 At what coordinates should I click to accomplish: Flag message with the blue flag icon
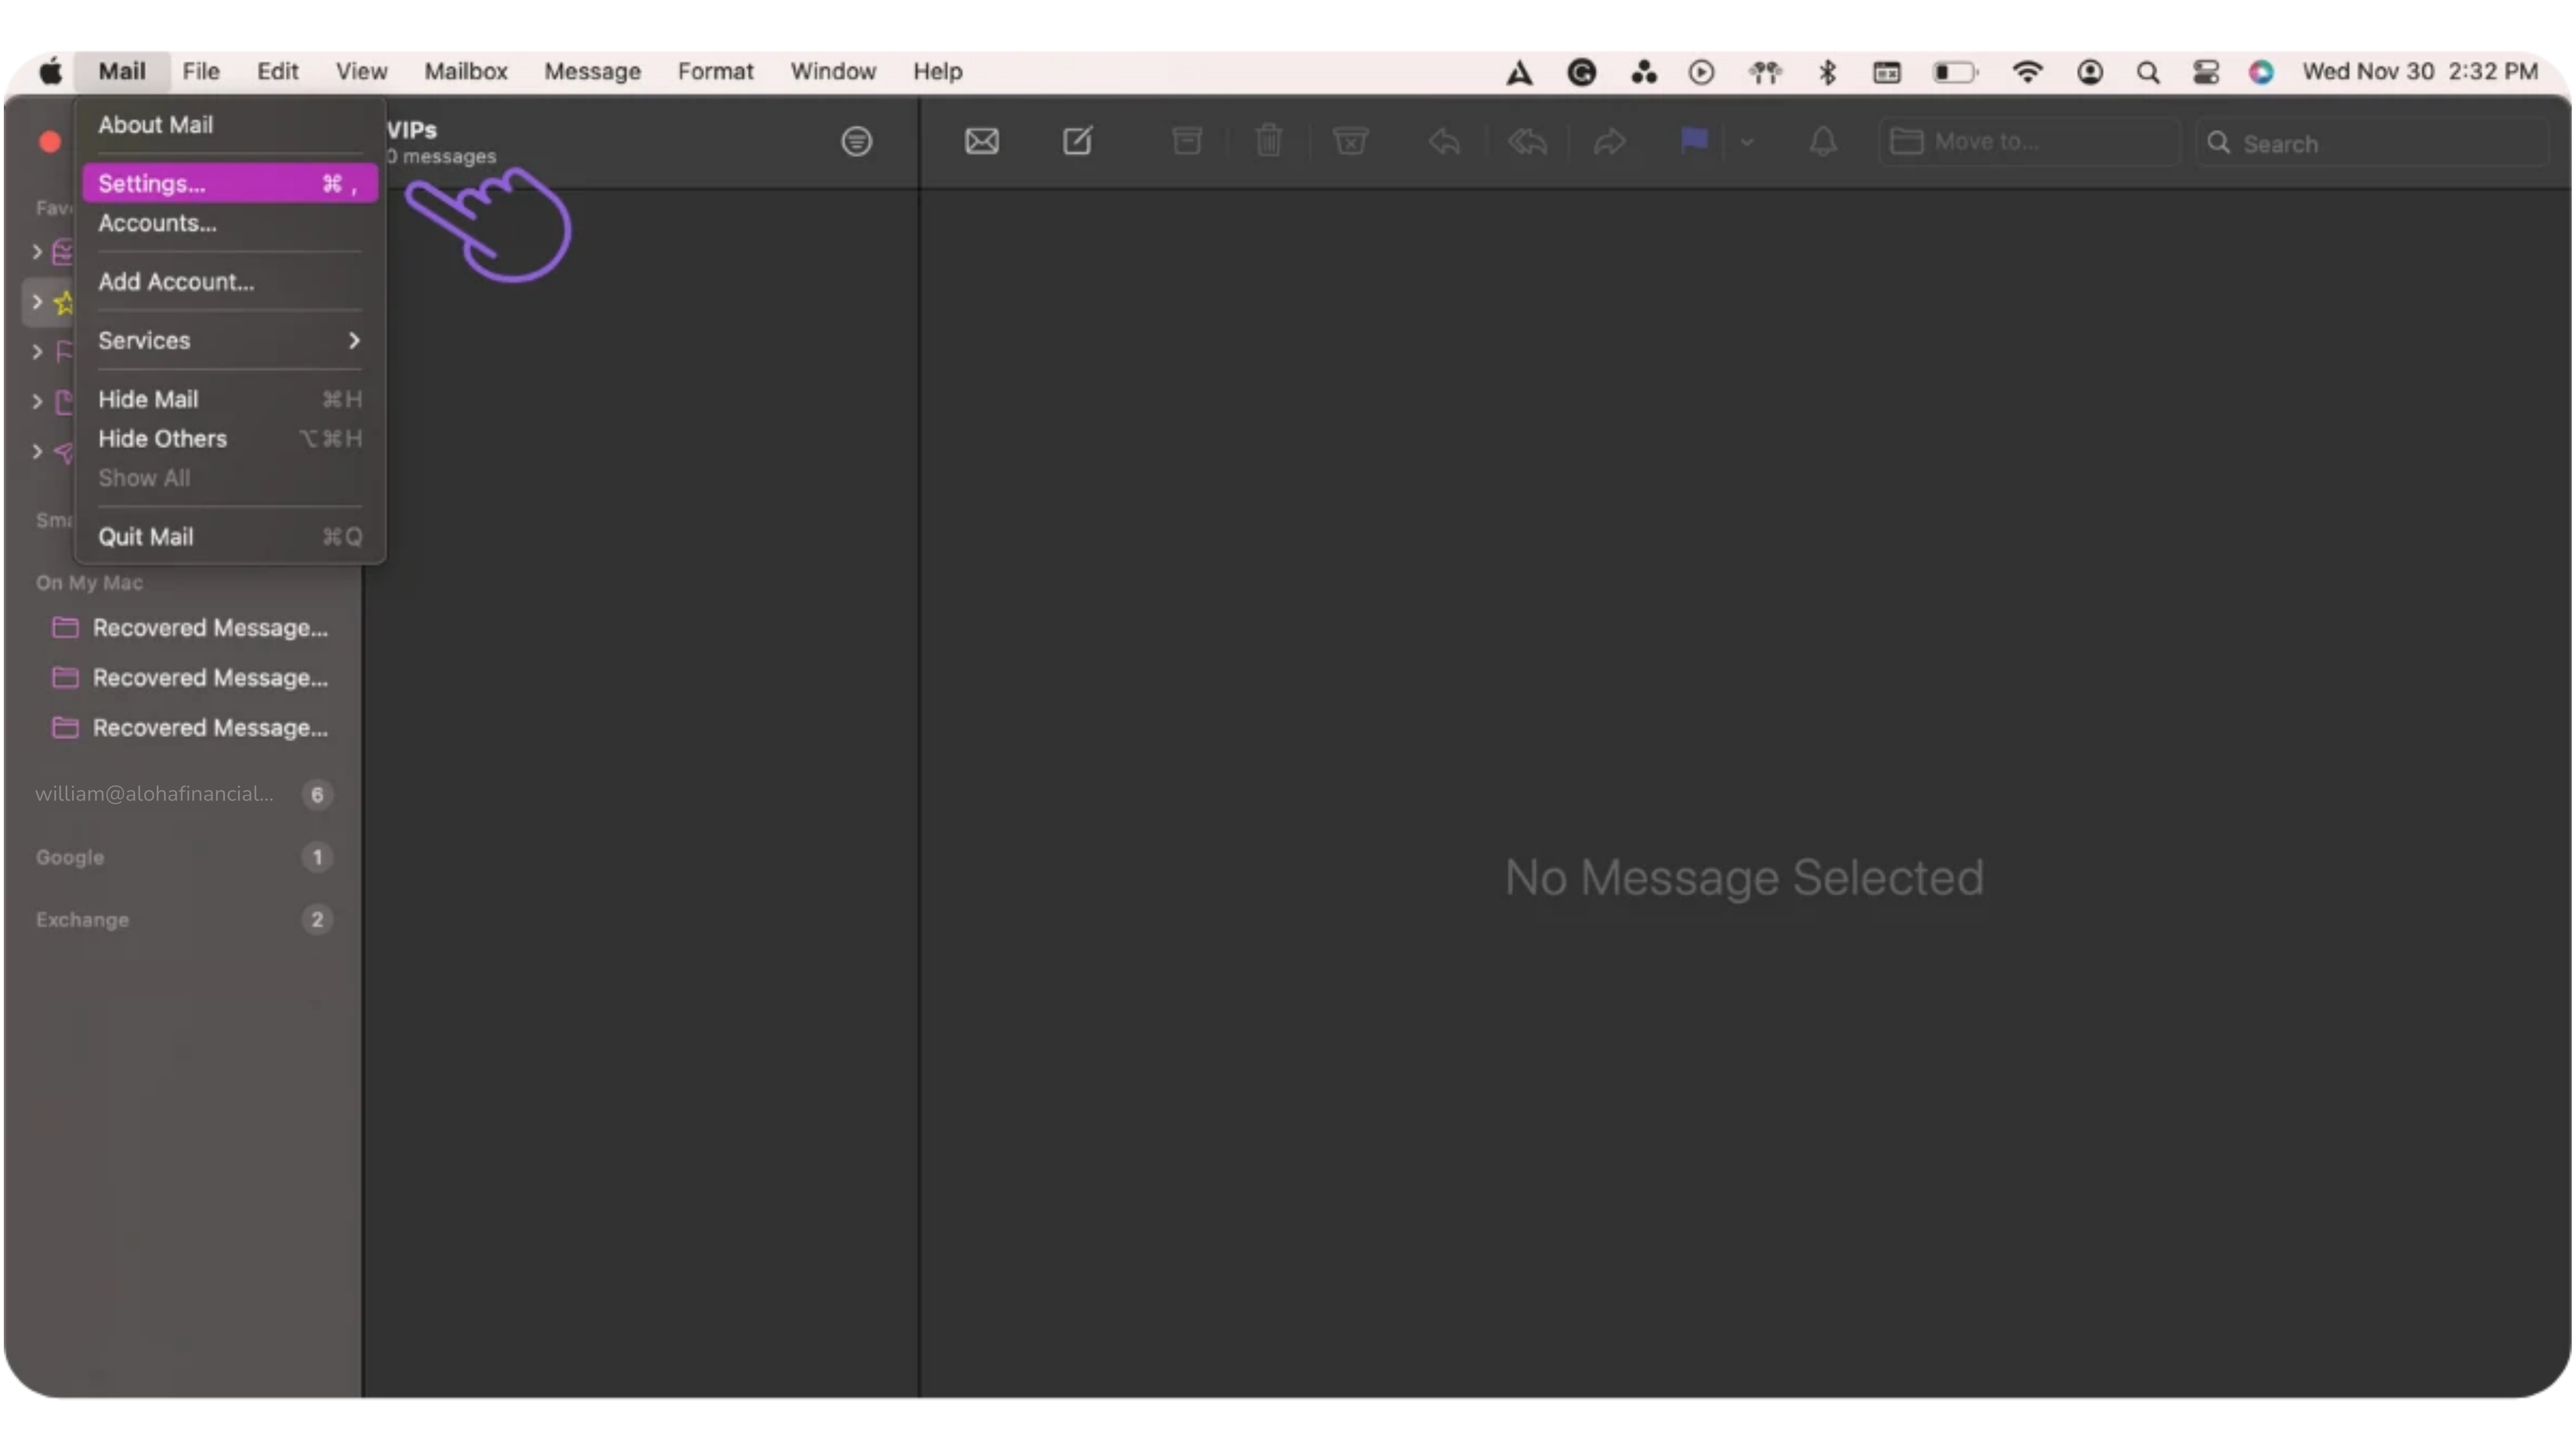[x=1694, y=141]
